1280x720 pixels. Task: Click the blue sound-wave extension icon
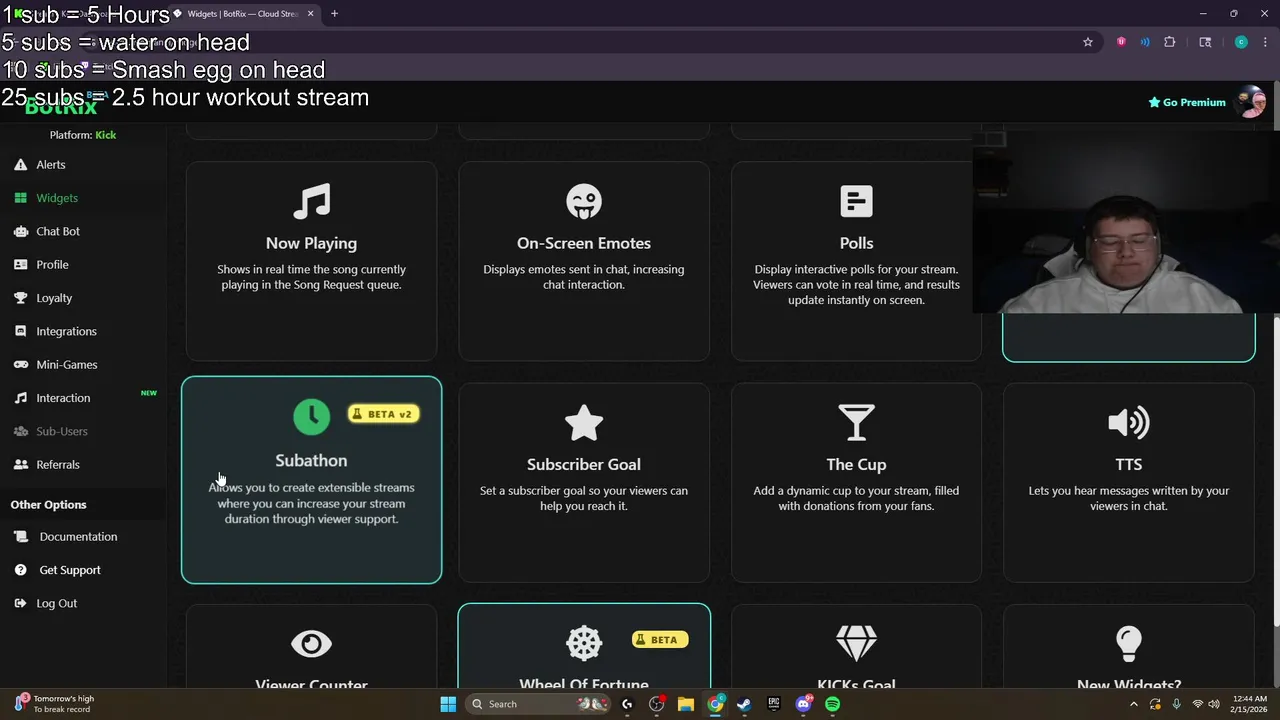[1145, 42]
